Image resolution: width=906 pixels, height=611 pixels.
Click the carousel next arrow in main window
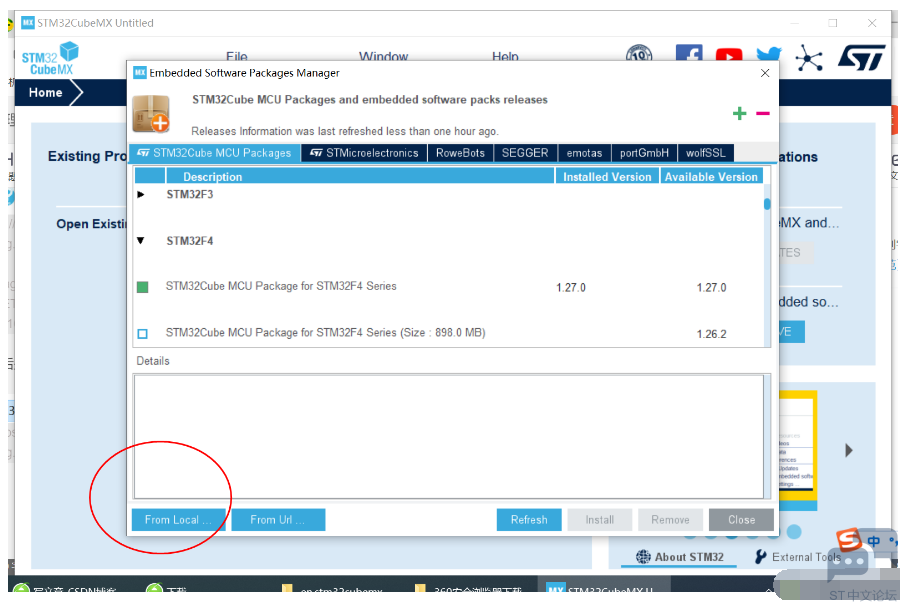[848, 450]
